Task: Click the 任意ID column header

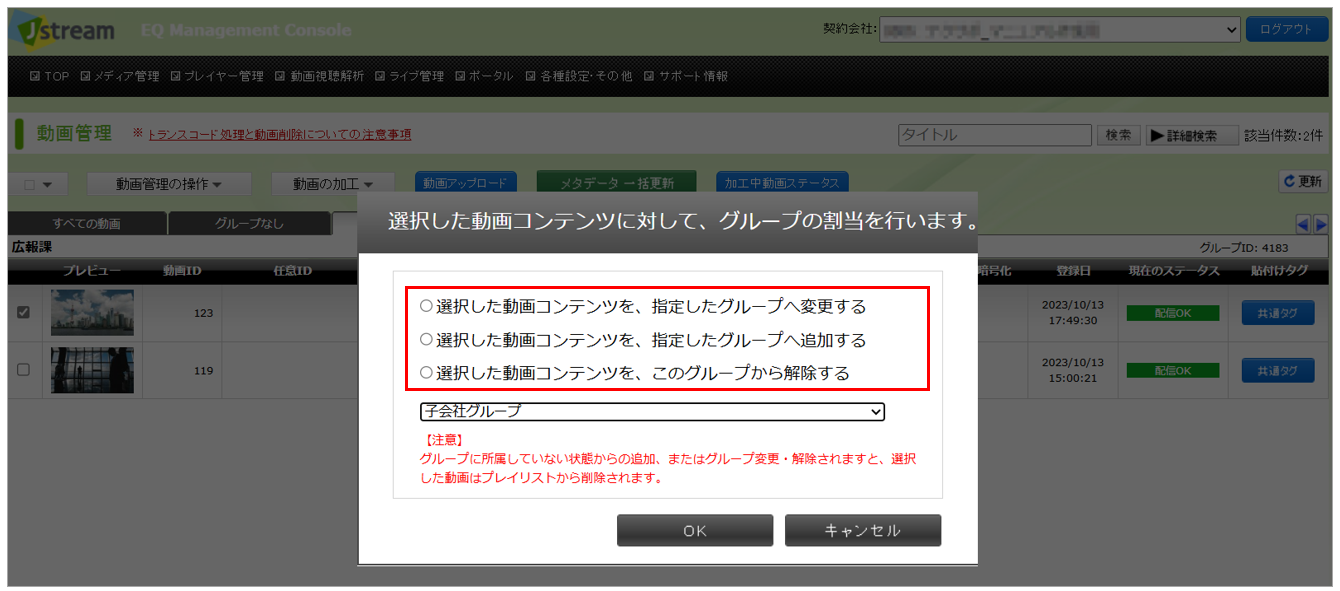Action: 292,271
